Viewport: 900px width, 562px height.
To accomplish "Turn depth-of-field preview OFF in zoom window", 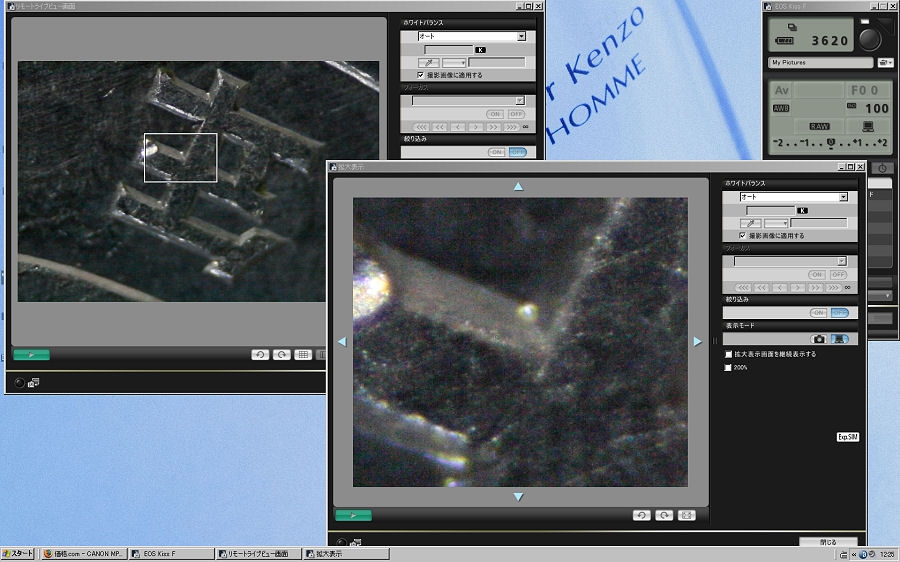I will coord(839,313).
